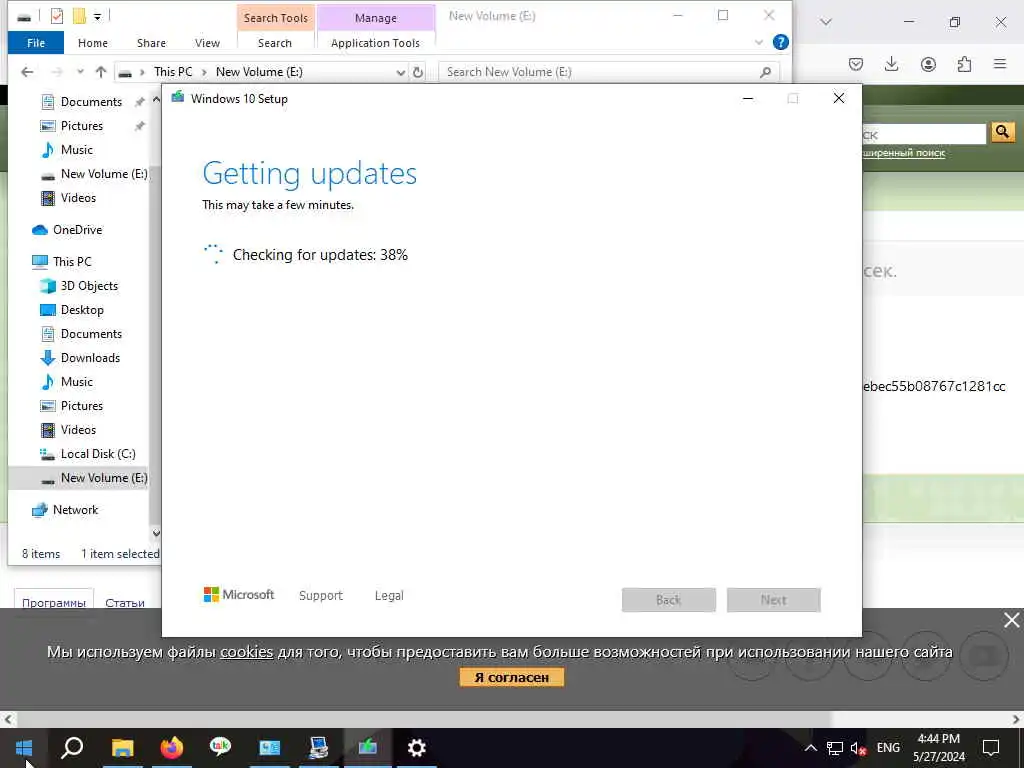Viewport: 1024px width, 768px height.
Task: Click the Back button in Setup
Action: coord(669,600)
